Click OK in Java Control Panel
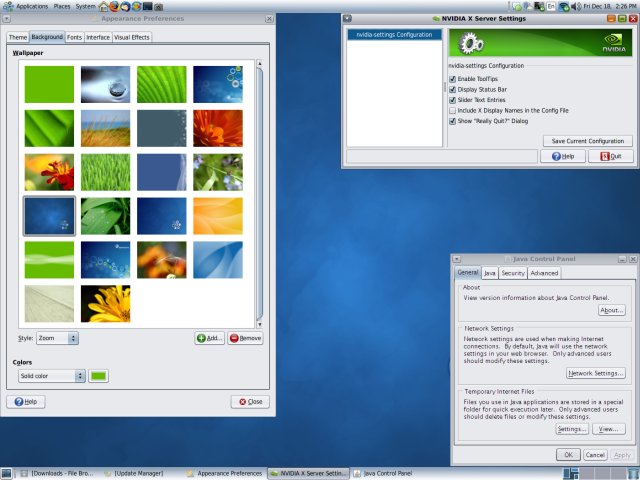The height and width of the screenshot is (480, 640). [x=568, y=455]
